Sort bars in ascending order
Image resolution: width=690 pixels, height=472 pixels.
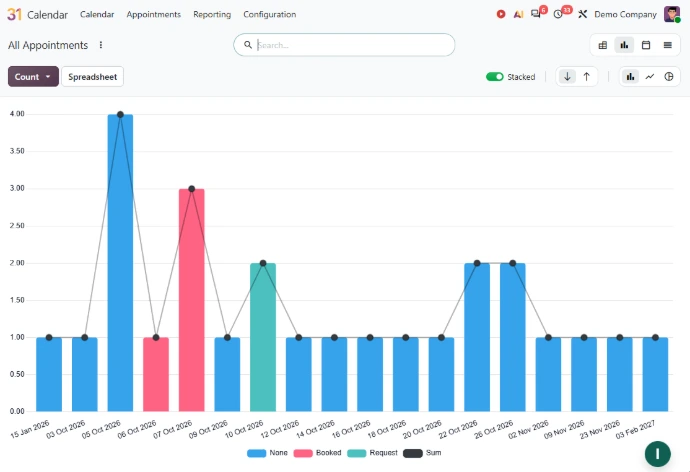coord(587,77)
